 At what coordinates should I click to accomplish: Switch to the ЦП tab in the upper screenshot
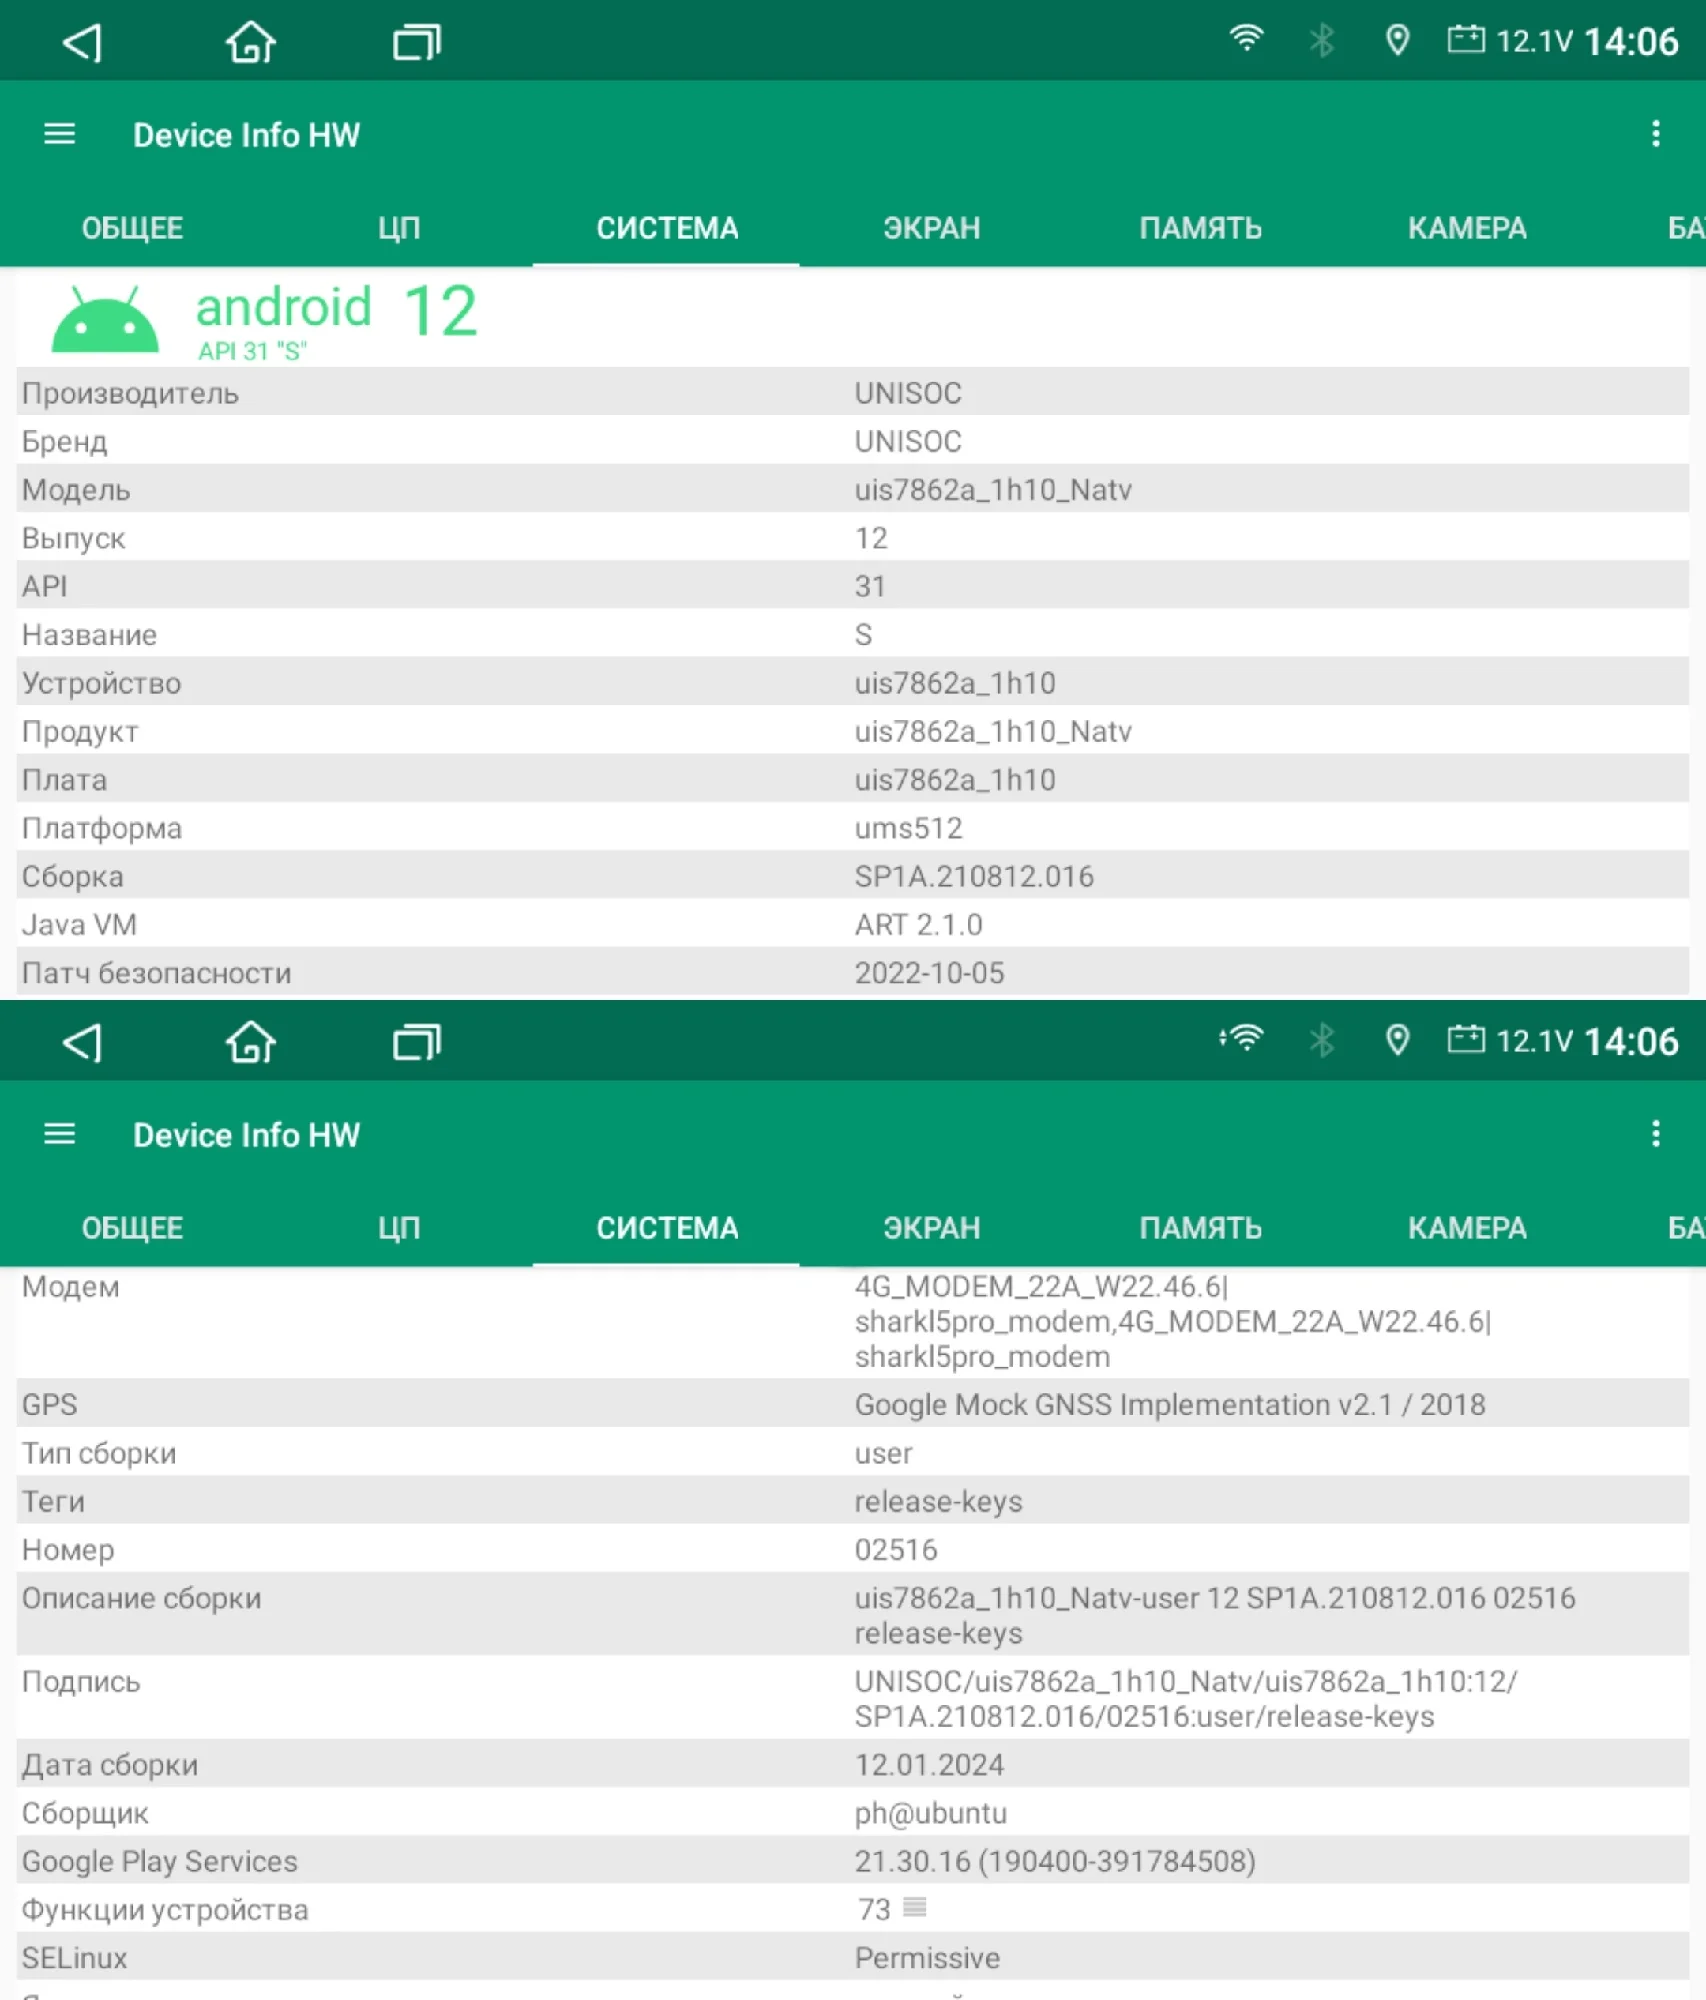click(399, 228)
